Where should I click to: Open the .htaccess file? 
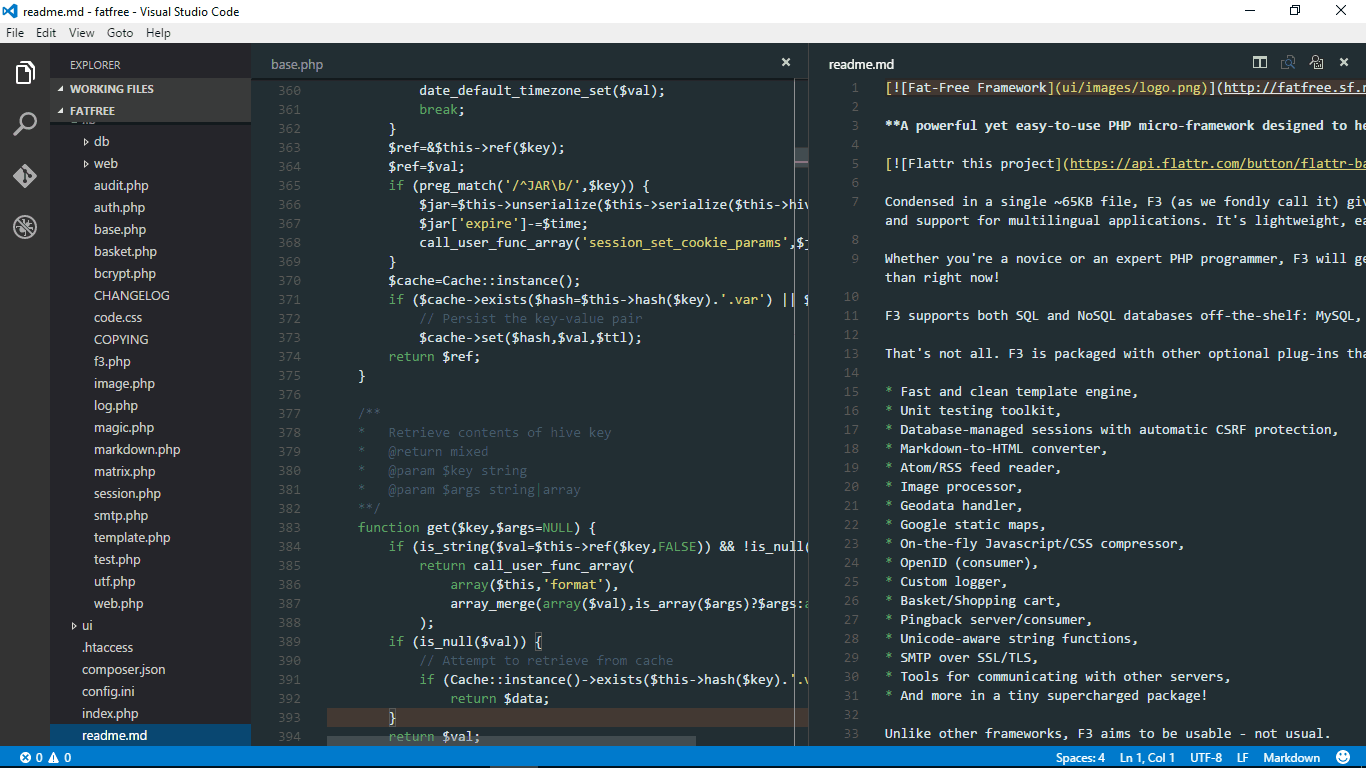107,648
